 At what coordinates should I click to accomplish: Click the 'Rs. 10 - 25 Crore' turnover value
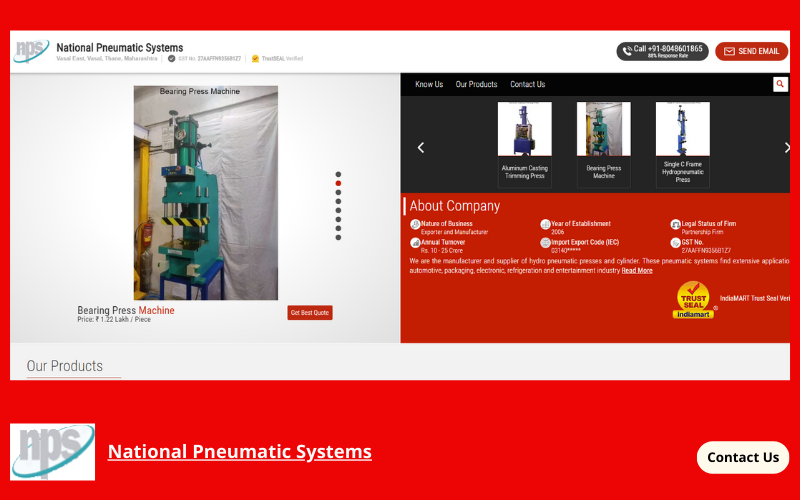pyautogui.click(x=442, y=251)
